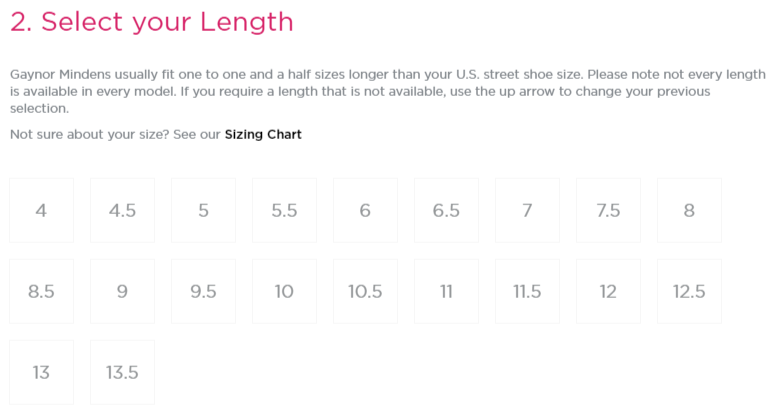Select the 13.5 length button
Image resolution: width=781 pixels, height=417 pixels.
tap(122, 372)
